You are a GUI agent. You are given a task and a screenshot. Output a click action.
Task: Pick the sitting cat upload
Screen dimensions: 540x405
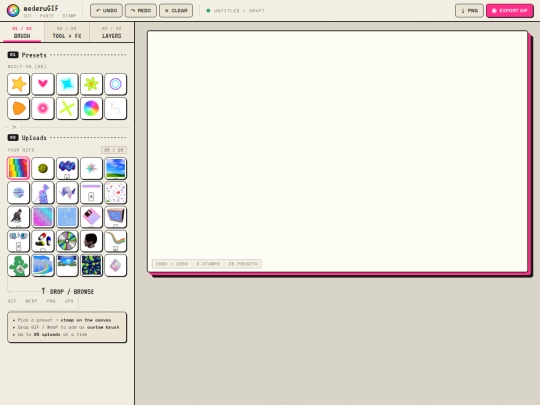19,217
